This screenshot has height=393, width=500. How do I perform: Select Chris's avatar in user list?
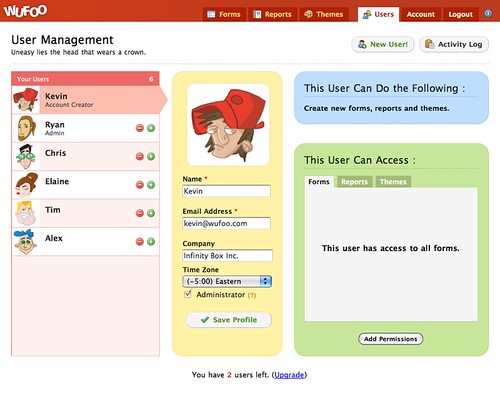(x=26, y=157)
